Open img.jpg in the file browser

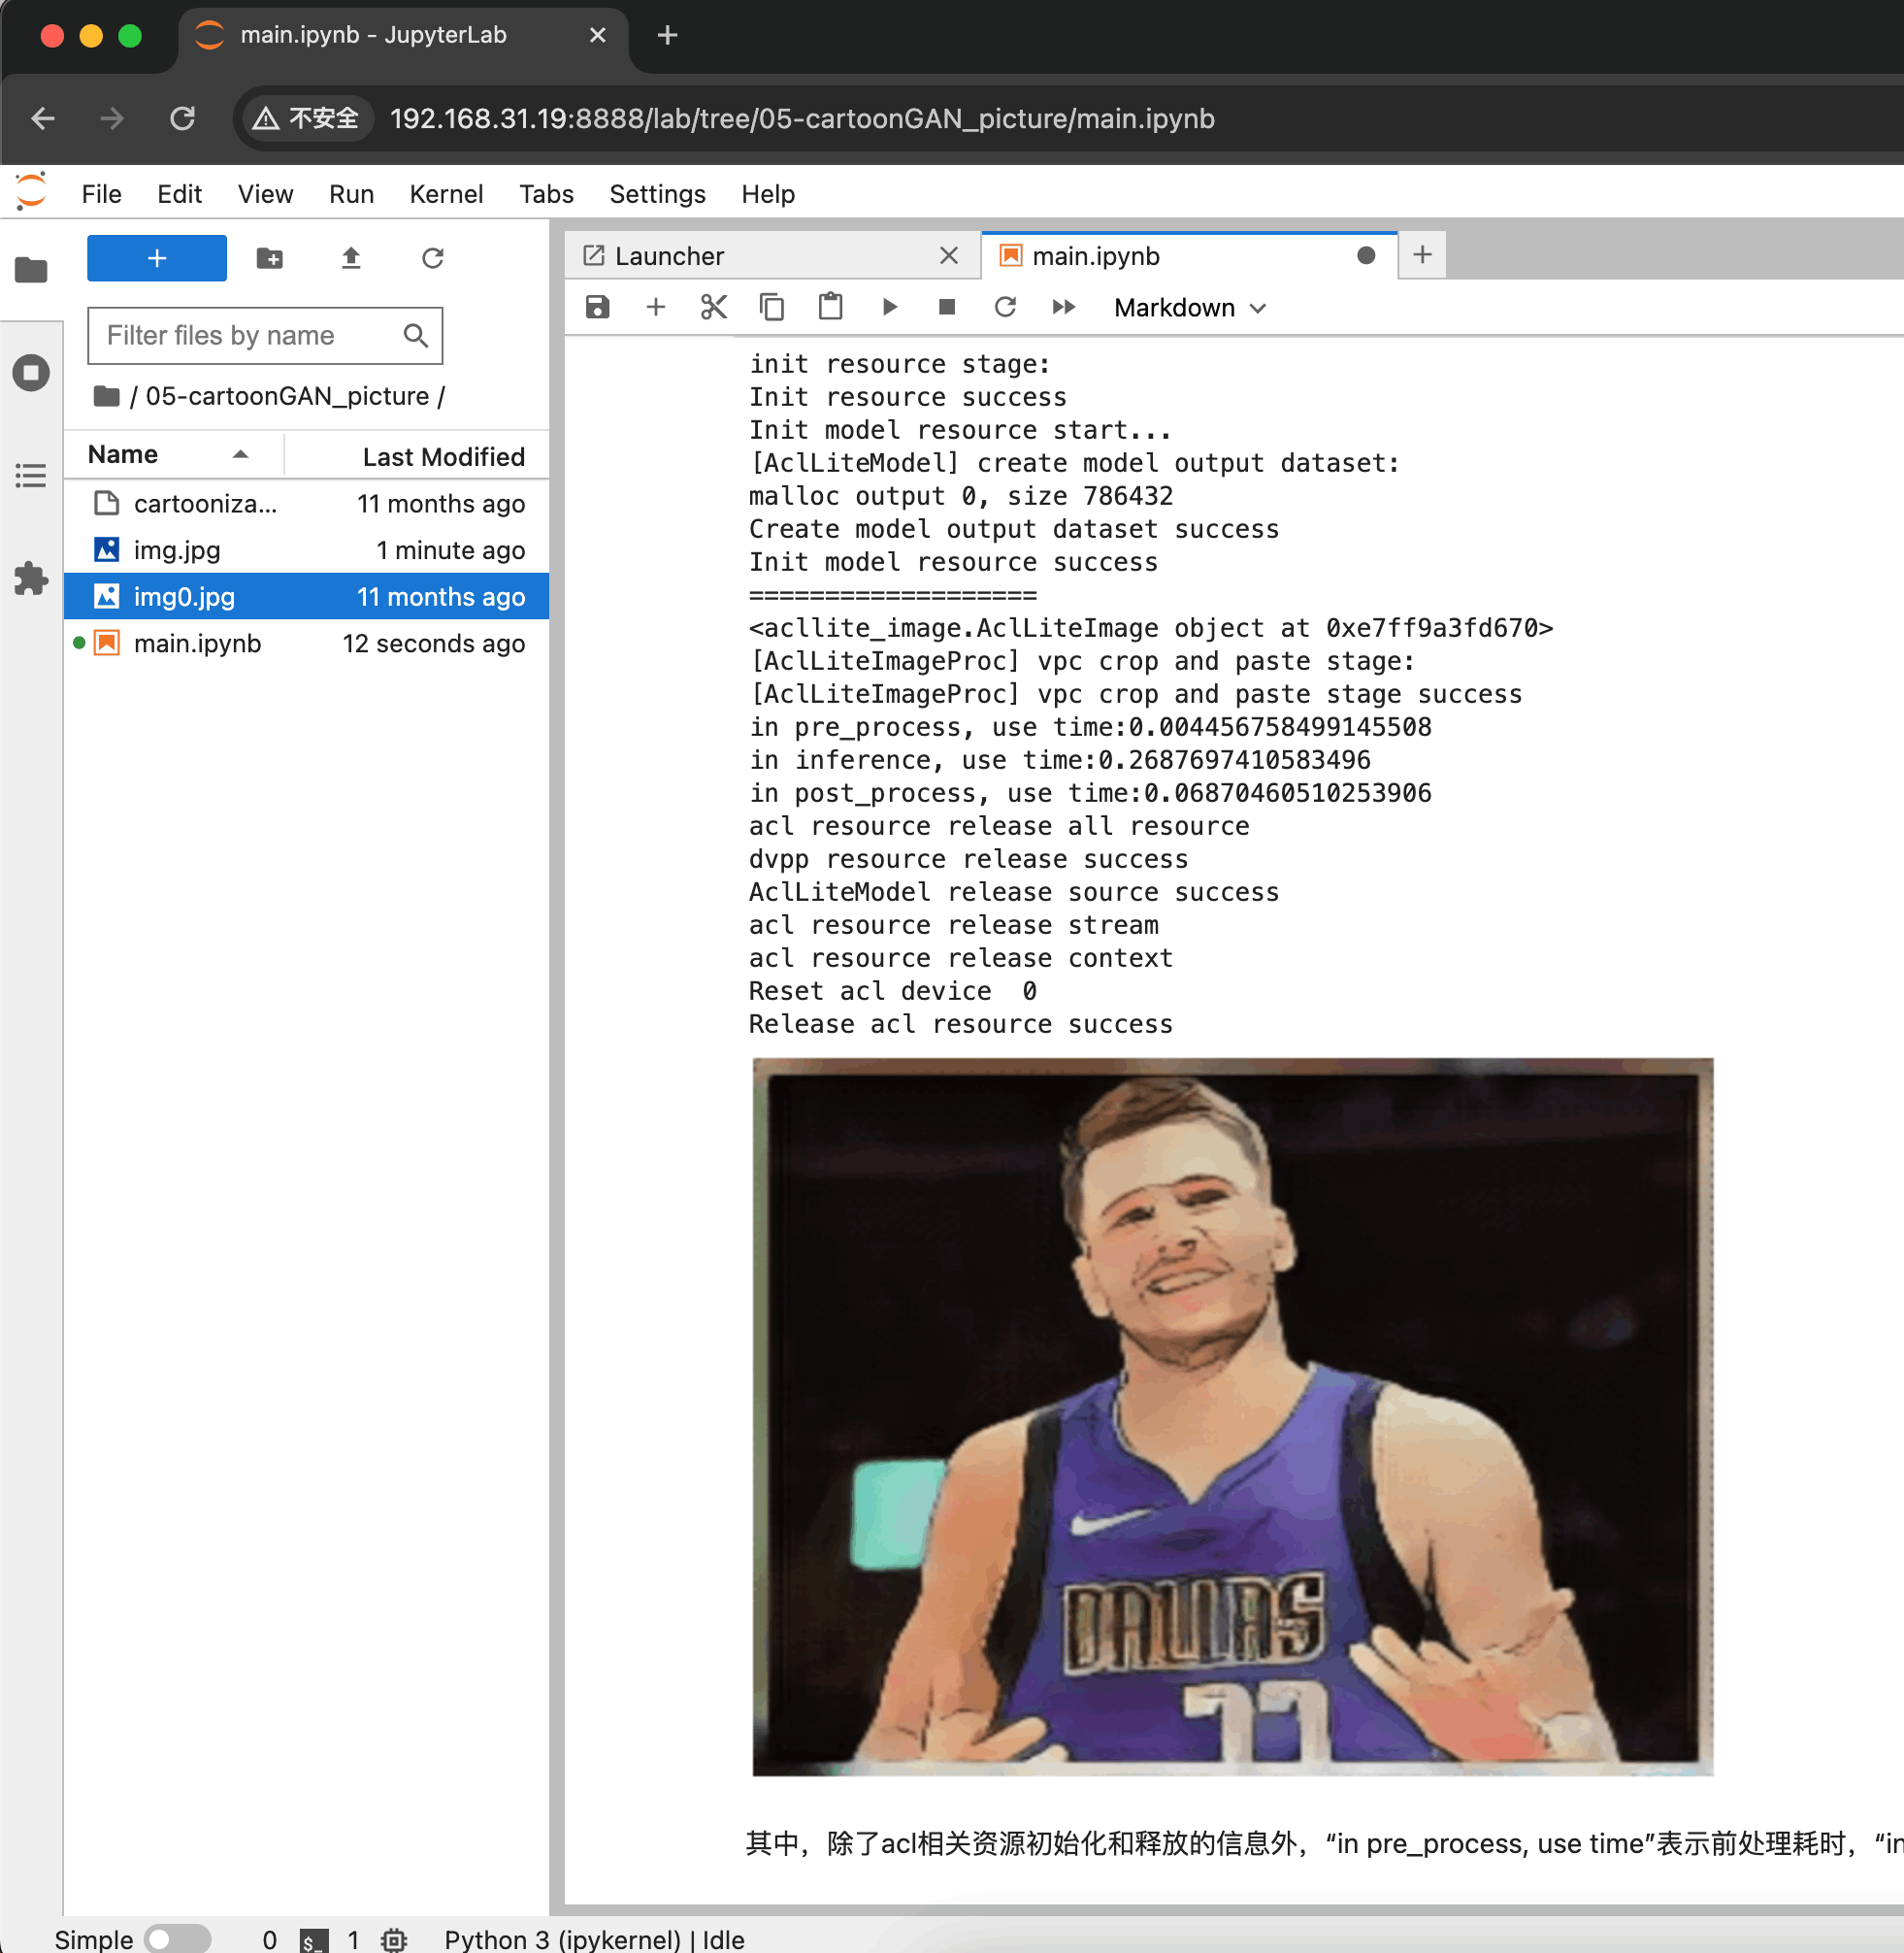tap(177, 550)
